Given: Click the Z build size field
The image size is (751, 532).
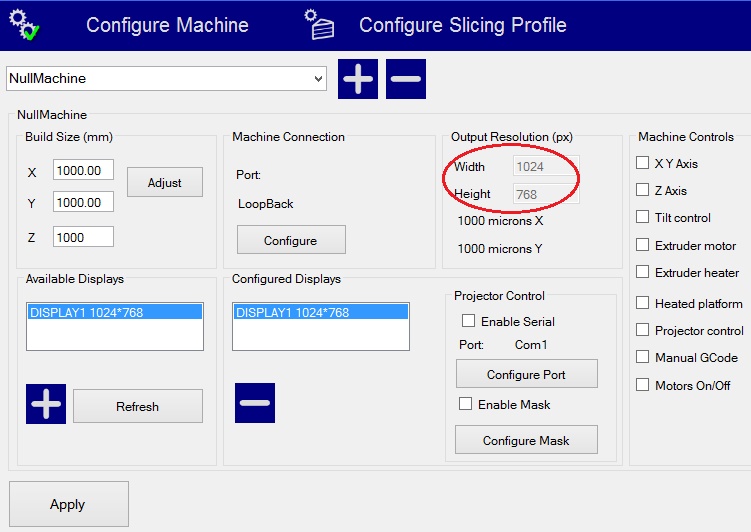Looking at the screenshot, I should 83,236.
